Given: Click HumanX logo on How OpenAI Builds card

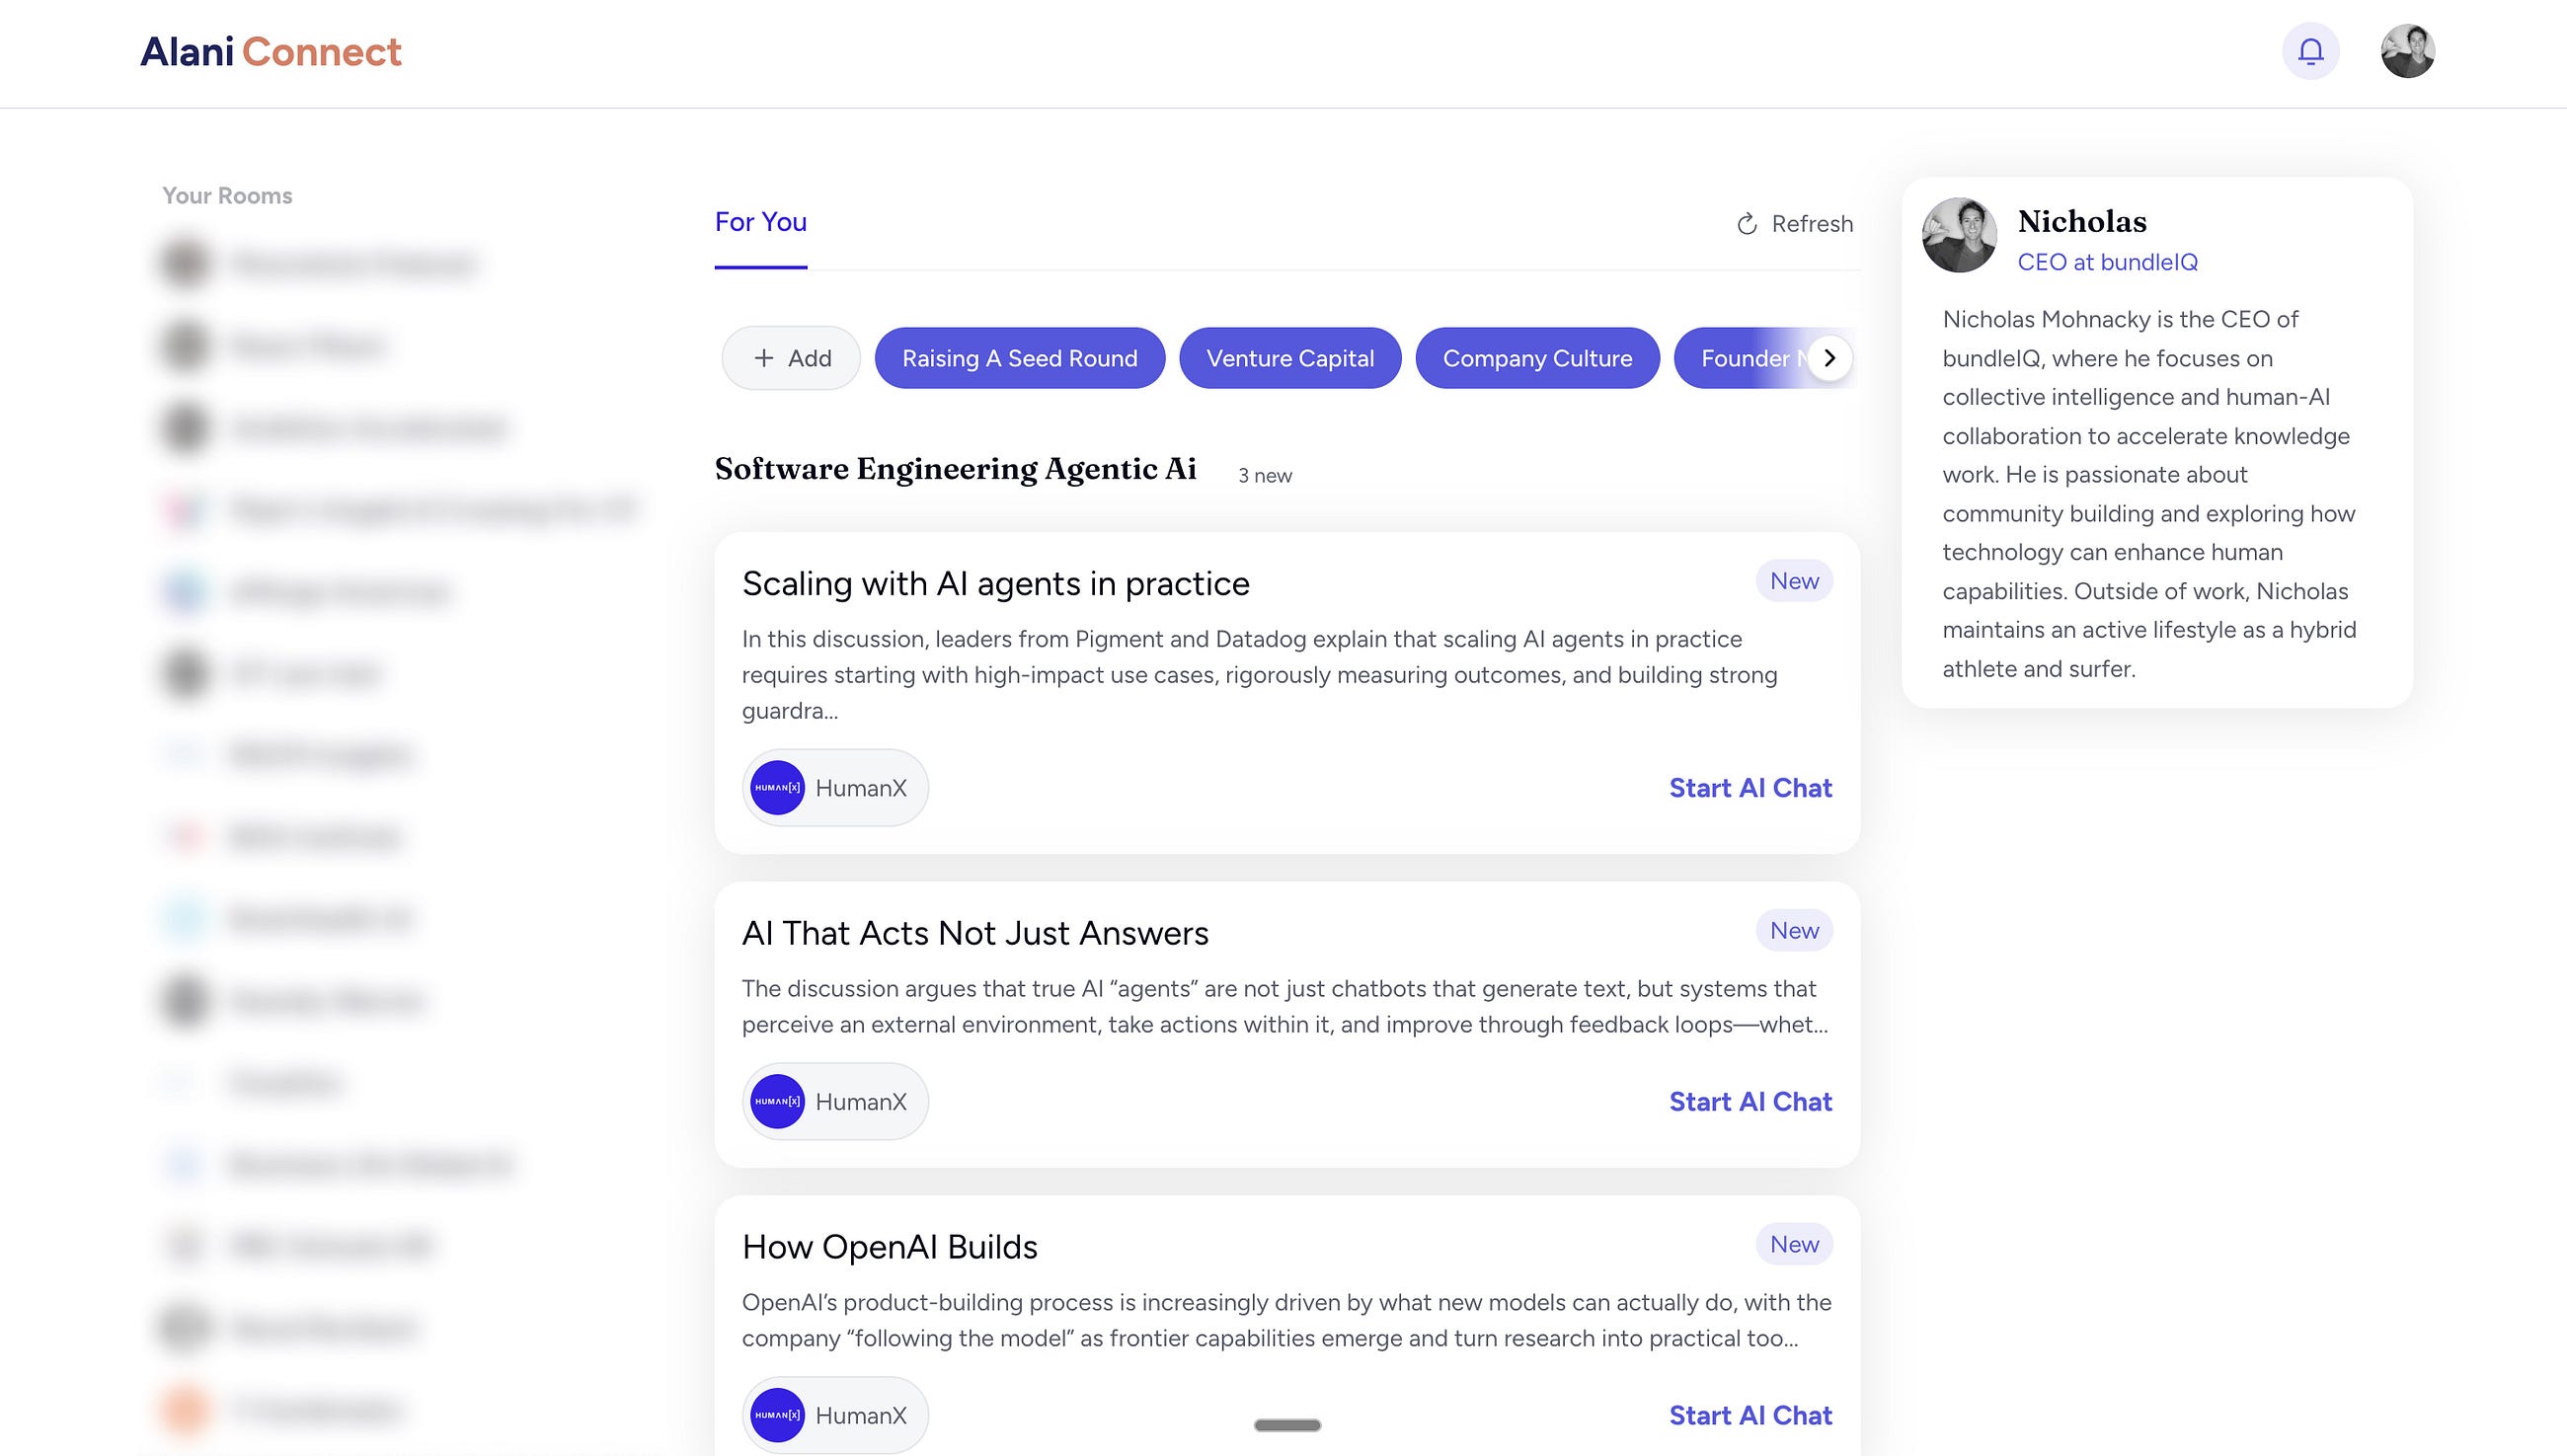Looking at the screenshot, I should [x=778, y=1415].
